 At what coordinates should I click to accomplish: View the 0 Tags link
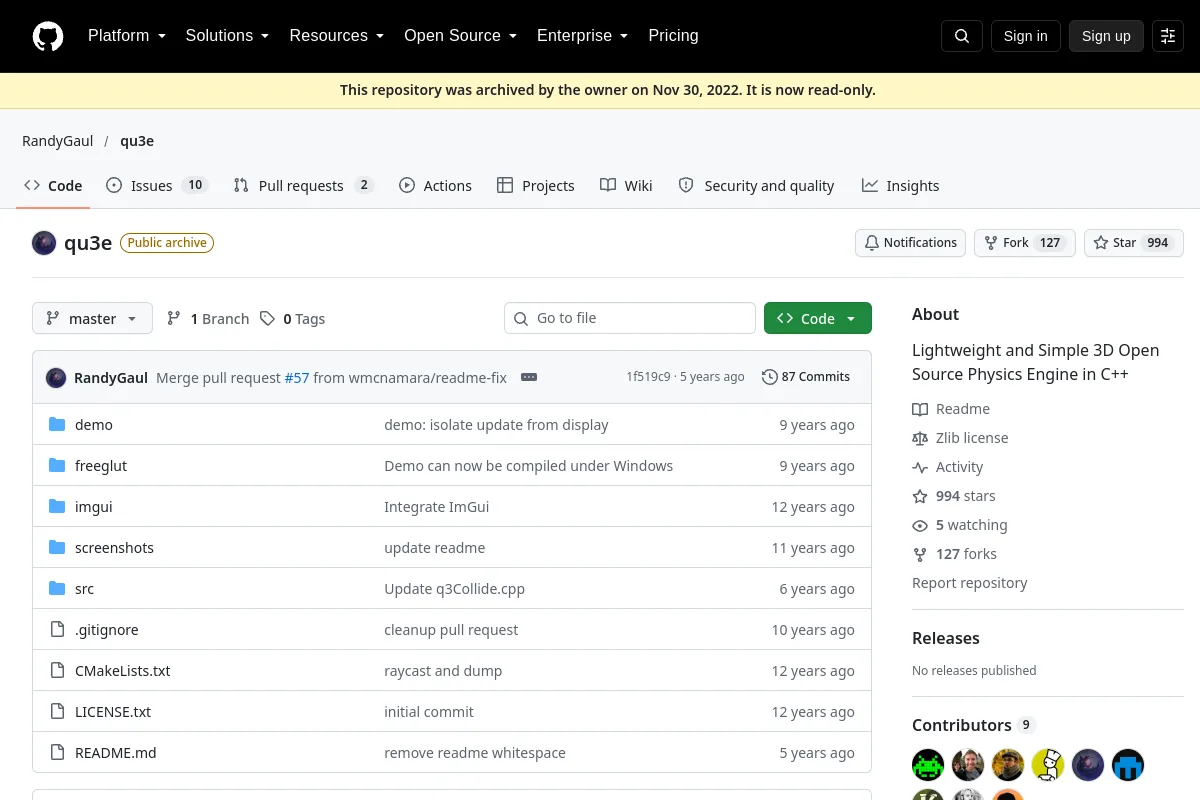pyautogui.click(x=292, y=318)
